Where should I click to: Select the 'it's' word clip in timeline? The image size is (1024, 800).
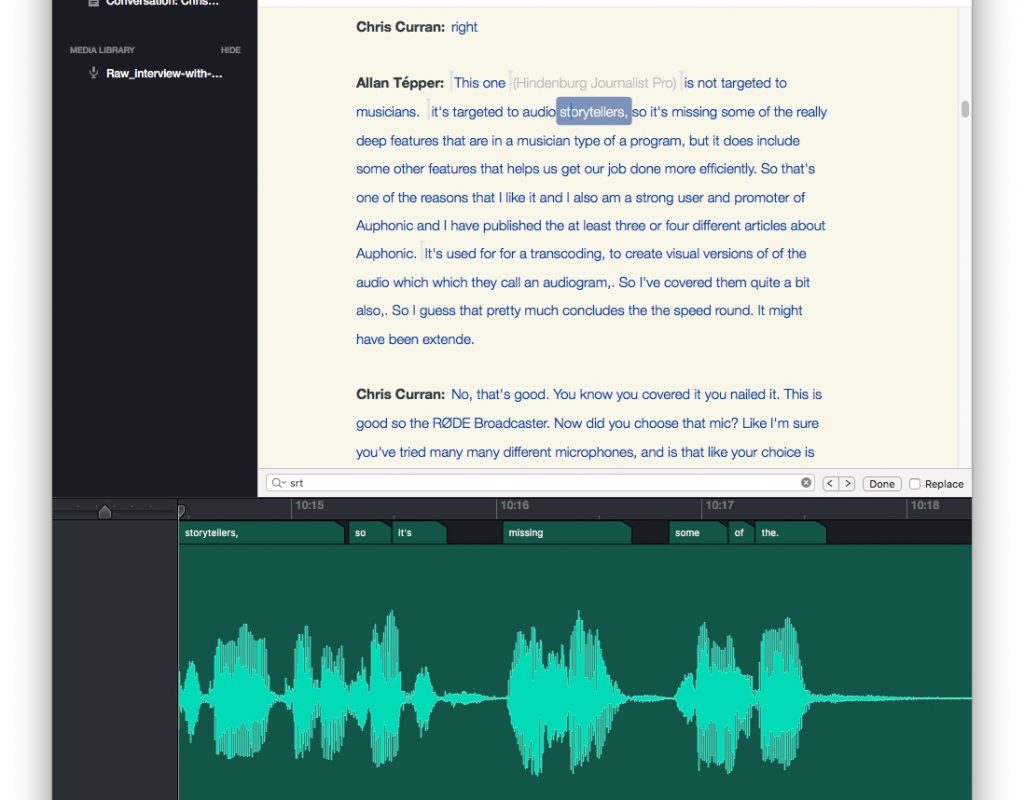click(419, 532)
